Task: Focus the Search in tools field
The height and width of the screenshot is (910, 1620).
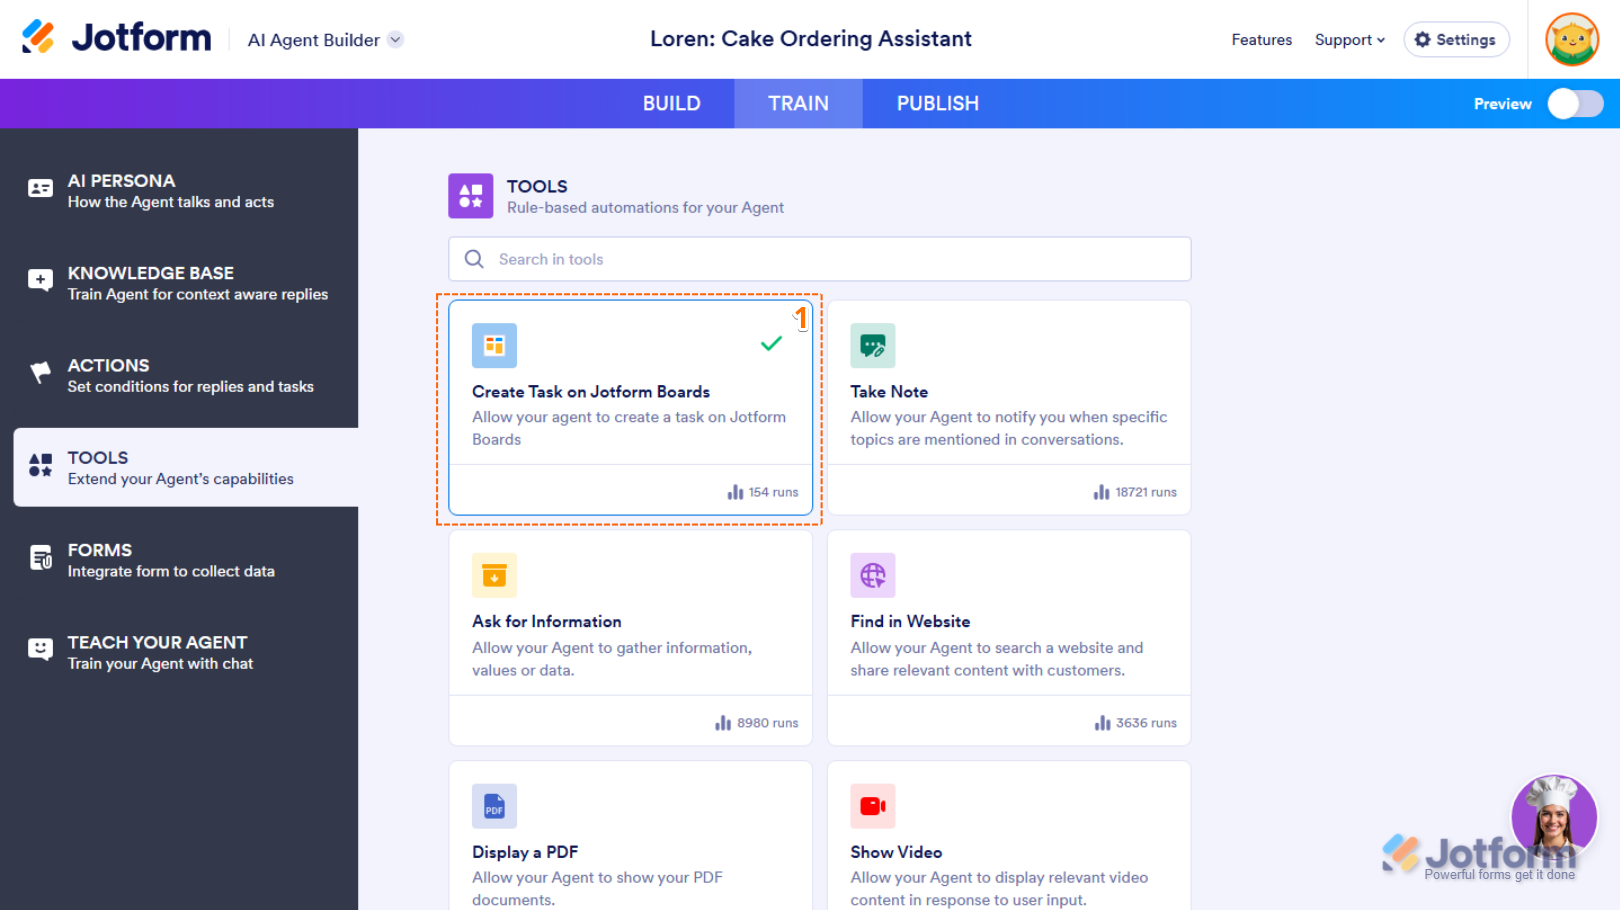Action: click(x=820, y=259)
